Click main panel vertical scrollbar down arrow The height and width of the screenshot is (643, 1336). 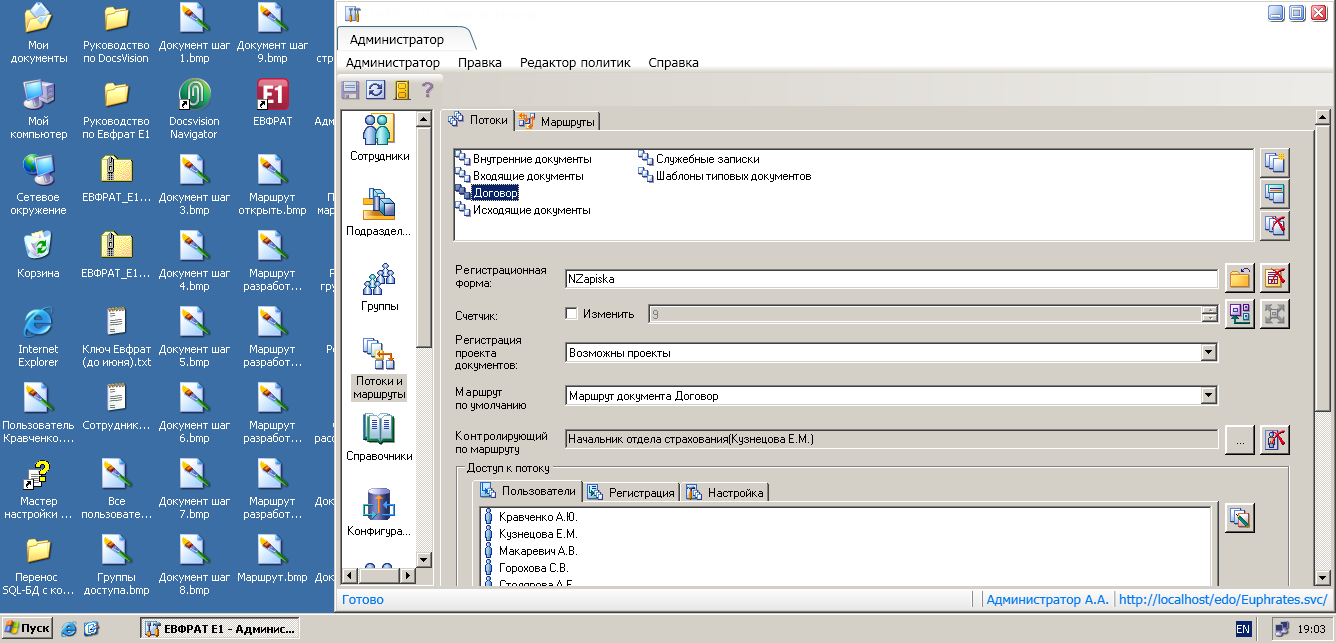pos(1323,577)
